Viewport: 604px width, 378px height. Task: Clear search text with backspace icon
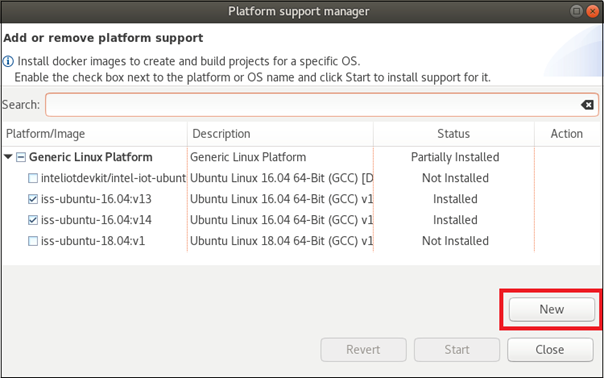(x=587, y=105)
